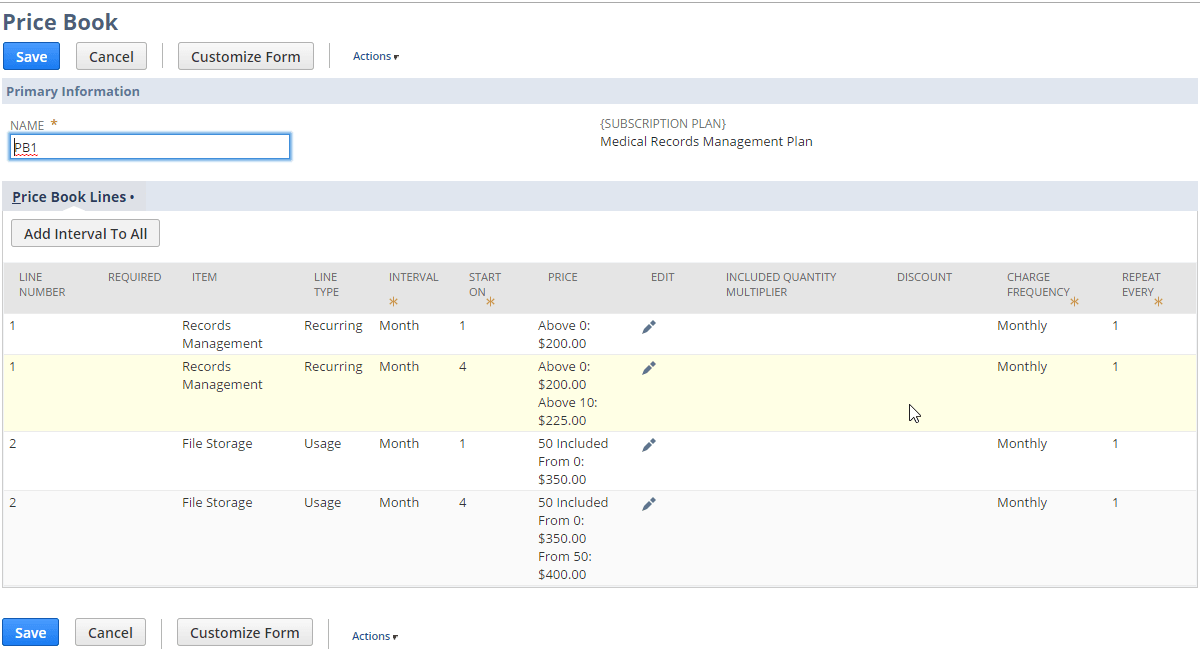Click Add Interval To All button
The image size is (1200, 659).
86,233
